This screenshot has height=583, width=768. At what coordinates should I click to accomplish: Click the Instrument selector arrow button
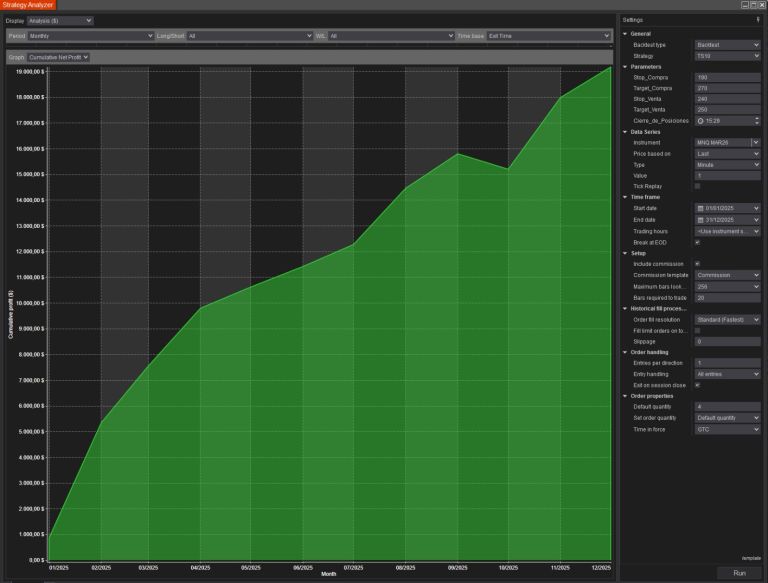(756, 143)
